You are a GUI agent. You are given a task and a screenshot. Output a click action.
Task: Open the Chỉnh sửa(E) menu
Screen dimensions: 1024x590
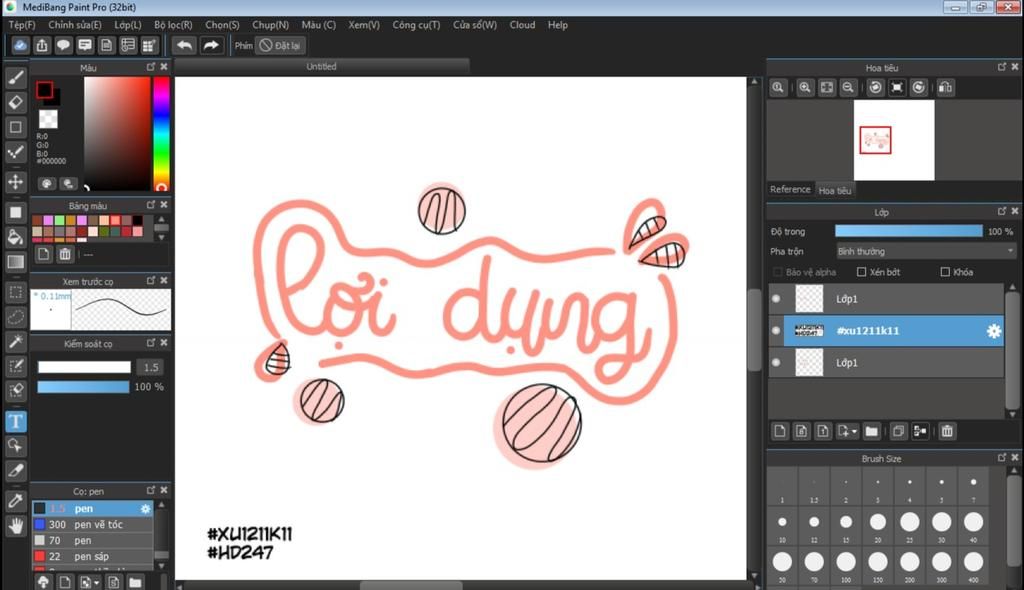74,25
